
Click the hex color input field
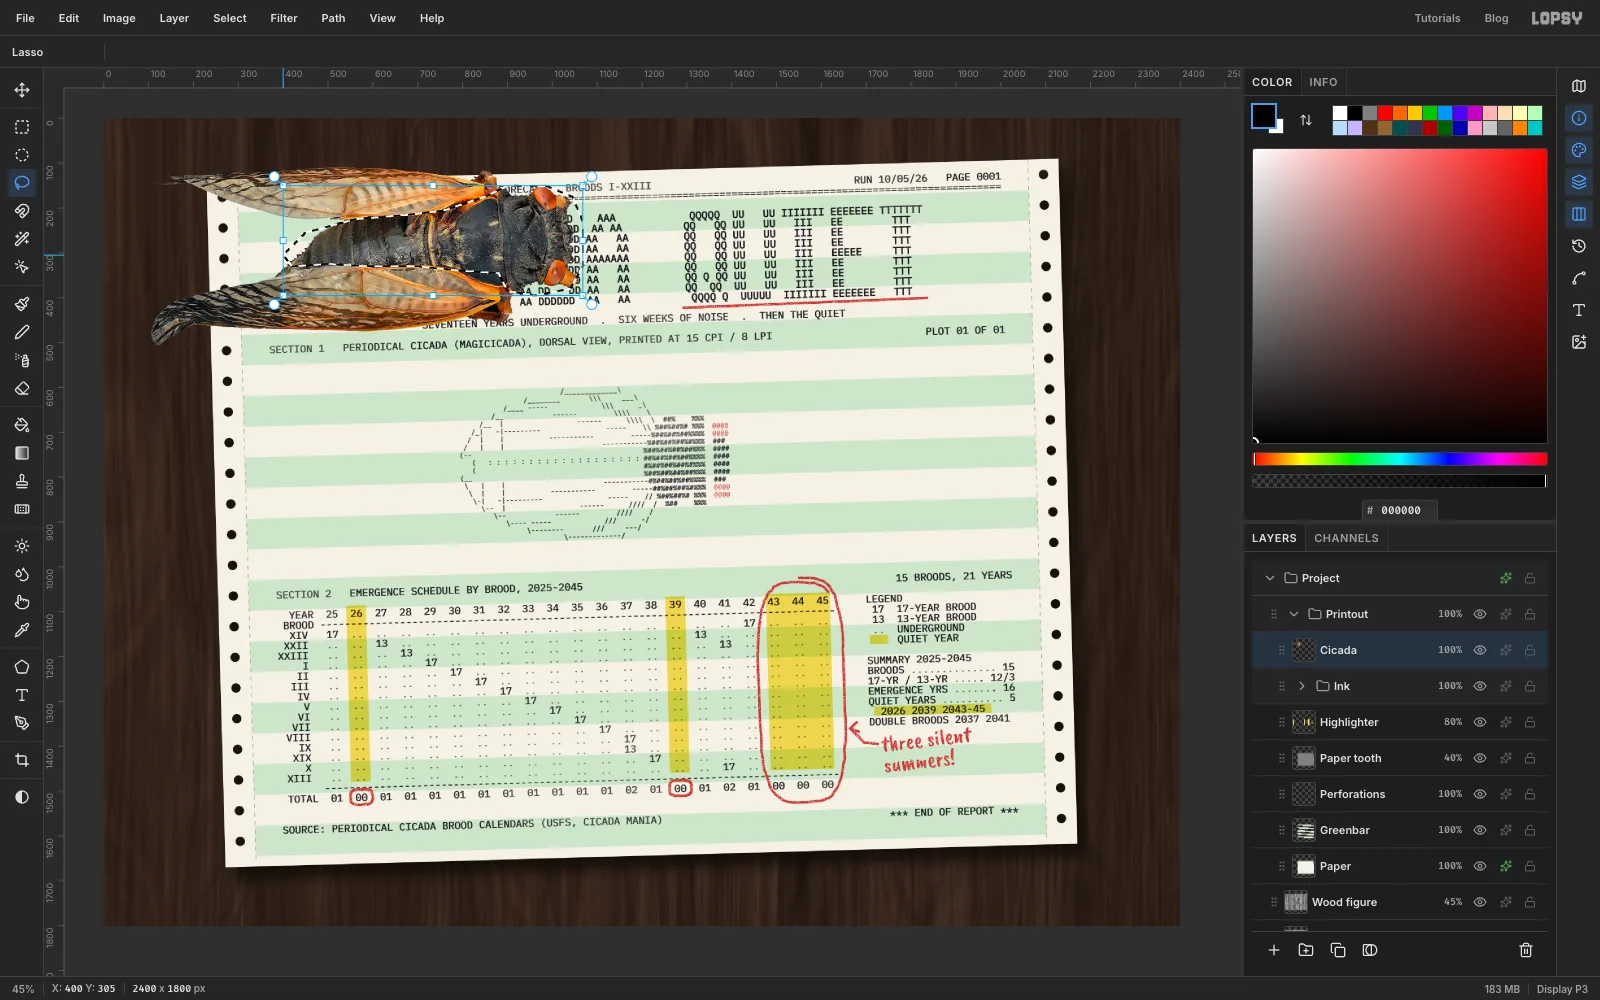coord(1400,510)
